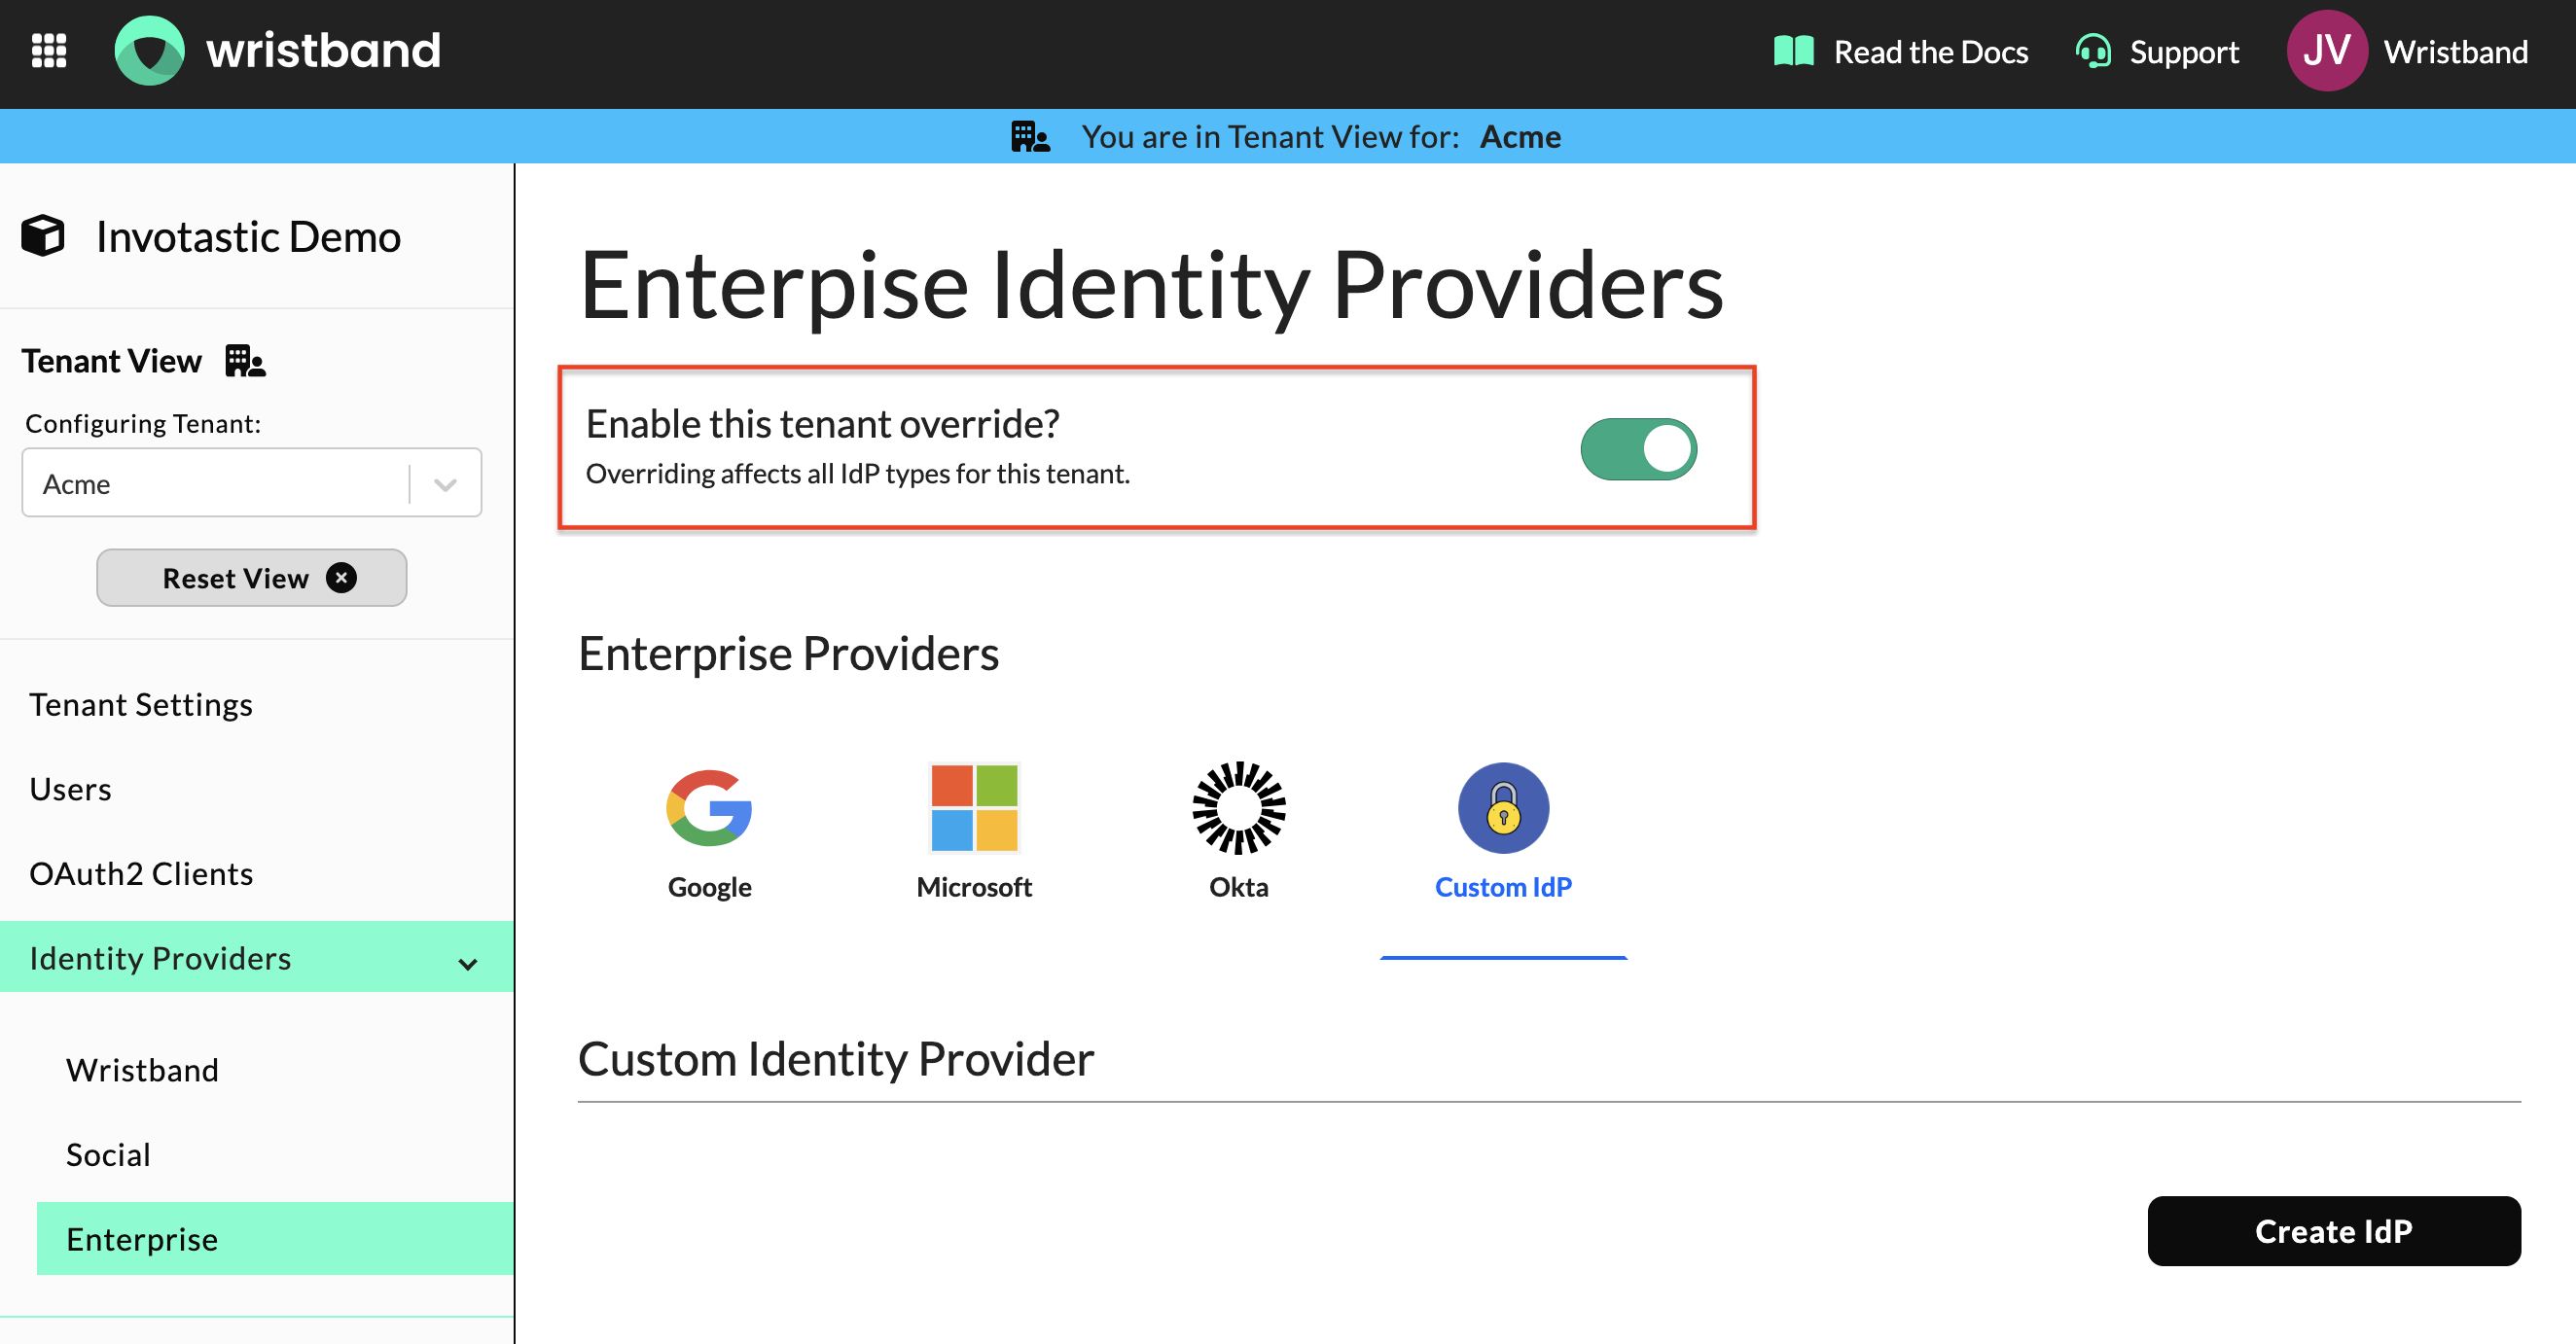The image size is (2576, 1344).
Task: Click the Invotastic Demo application name
Action: click(248, 236)
